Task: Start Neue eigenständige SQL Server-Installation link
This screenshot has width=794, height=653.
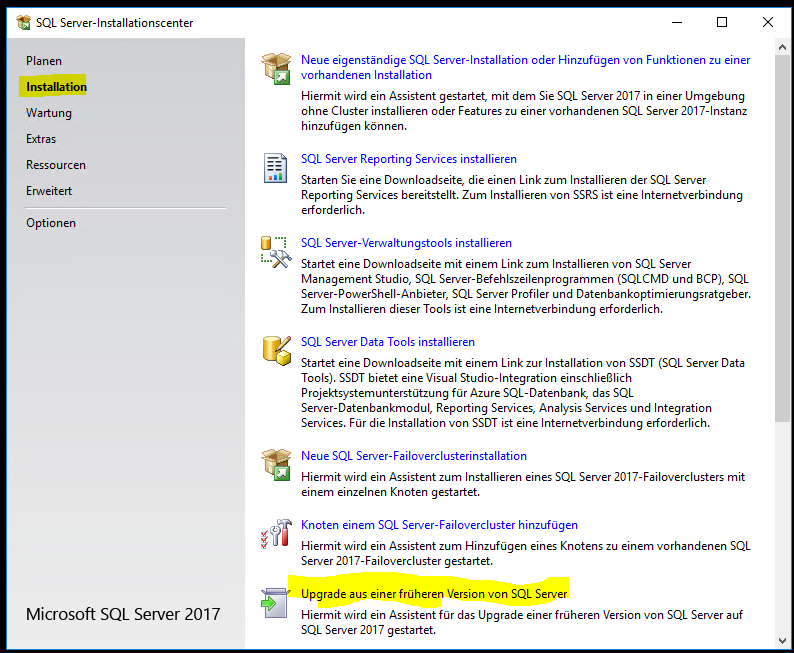Action: click(x=525, y=67)
